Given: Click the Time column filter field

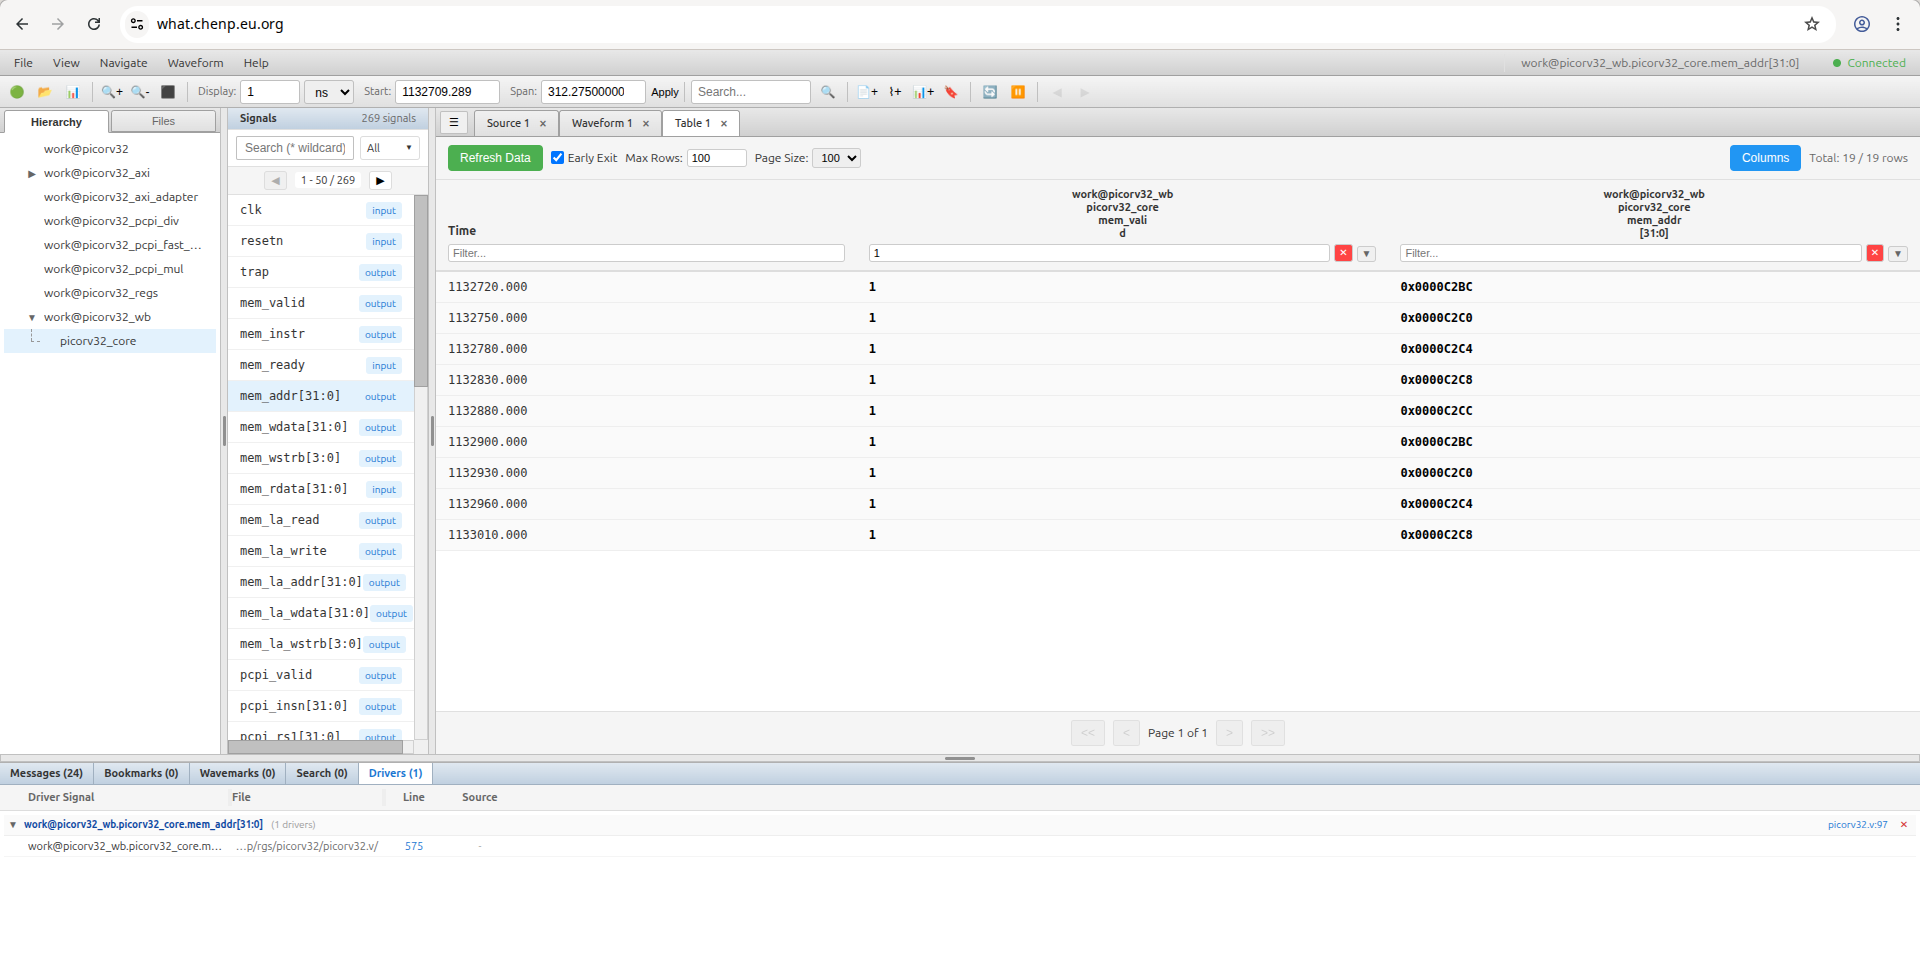Looking at the screenshot, I should point(646,253).
